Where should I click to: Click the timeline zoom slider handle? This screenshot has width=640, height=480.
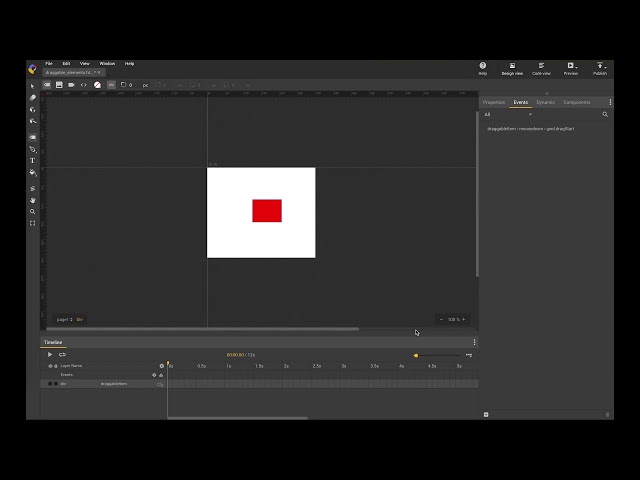point(416,356)
